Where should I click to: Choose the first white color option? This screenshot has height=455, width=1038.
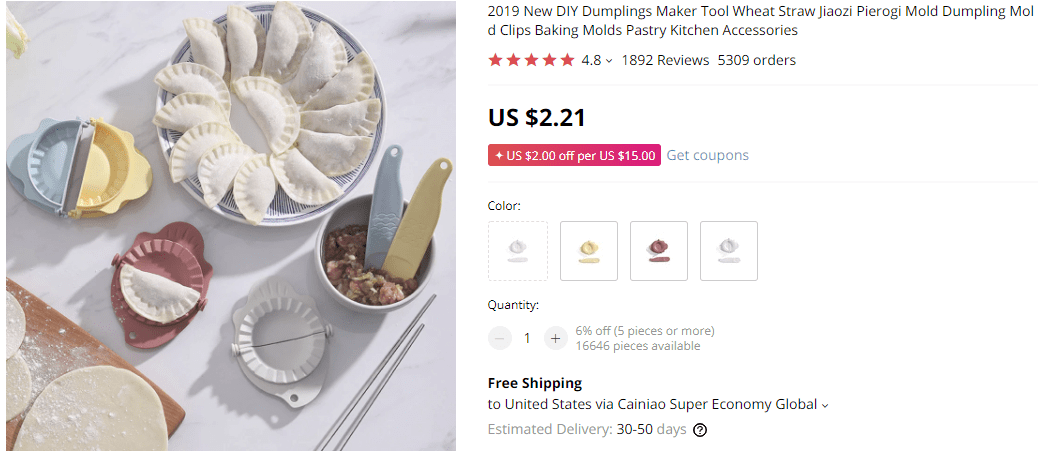point(518,251)
